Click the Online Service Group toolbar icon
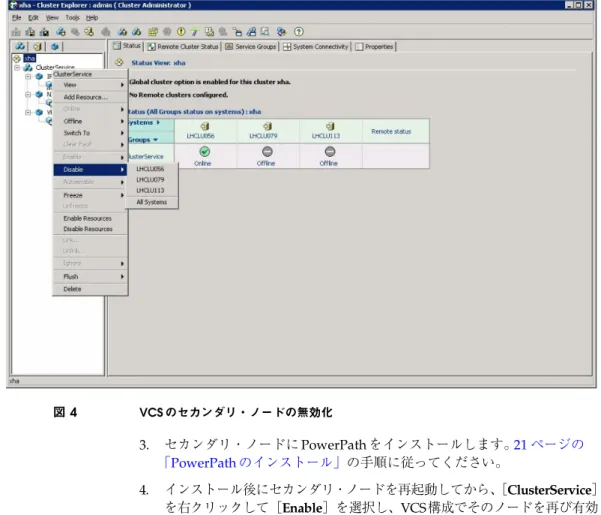 [x=122, y=32]
